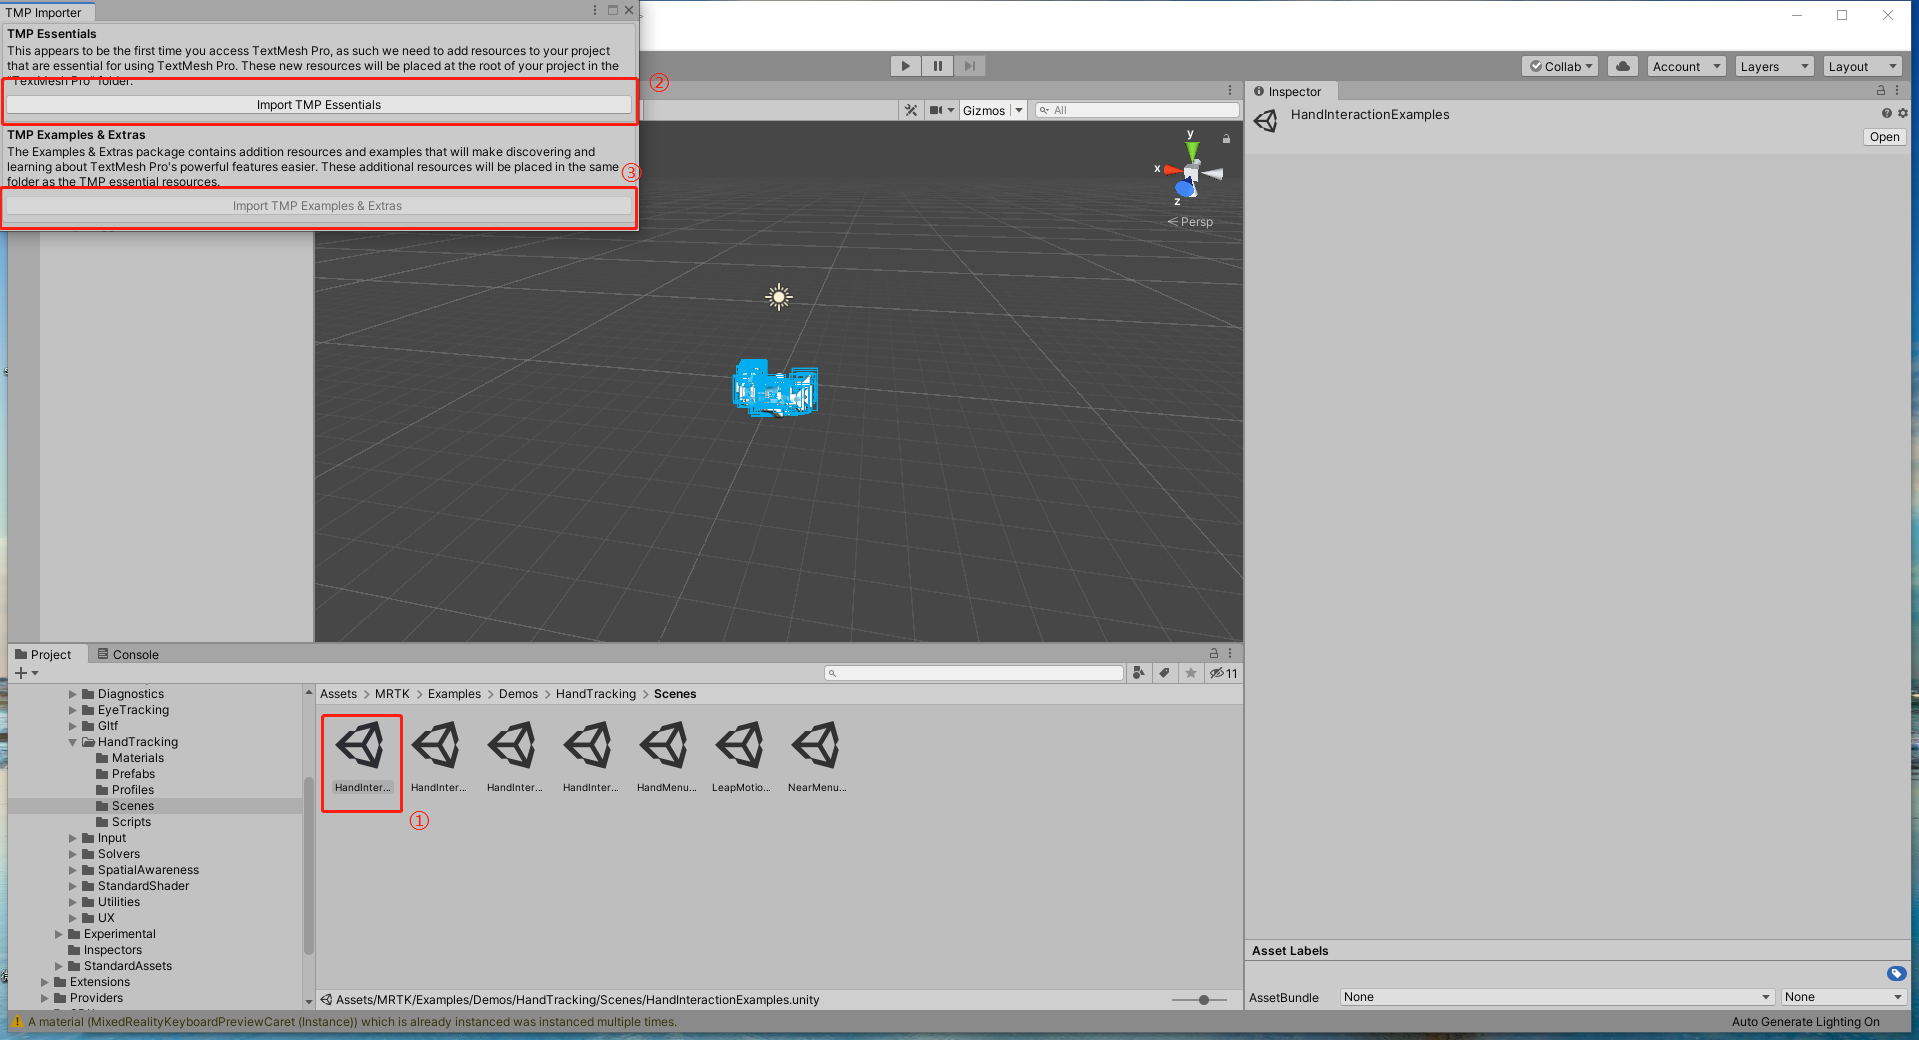1919x1040 pixels.
Task: Open the Account menu
Action: [x=1686, y=65]
